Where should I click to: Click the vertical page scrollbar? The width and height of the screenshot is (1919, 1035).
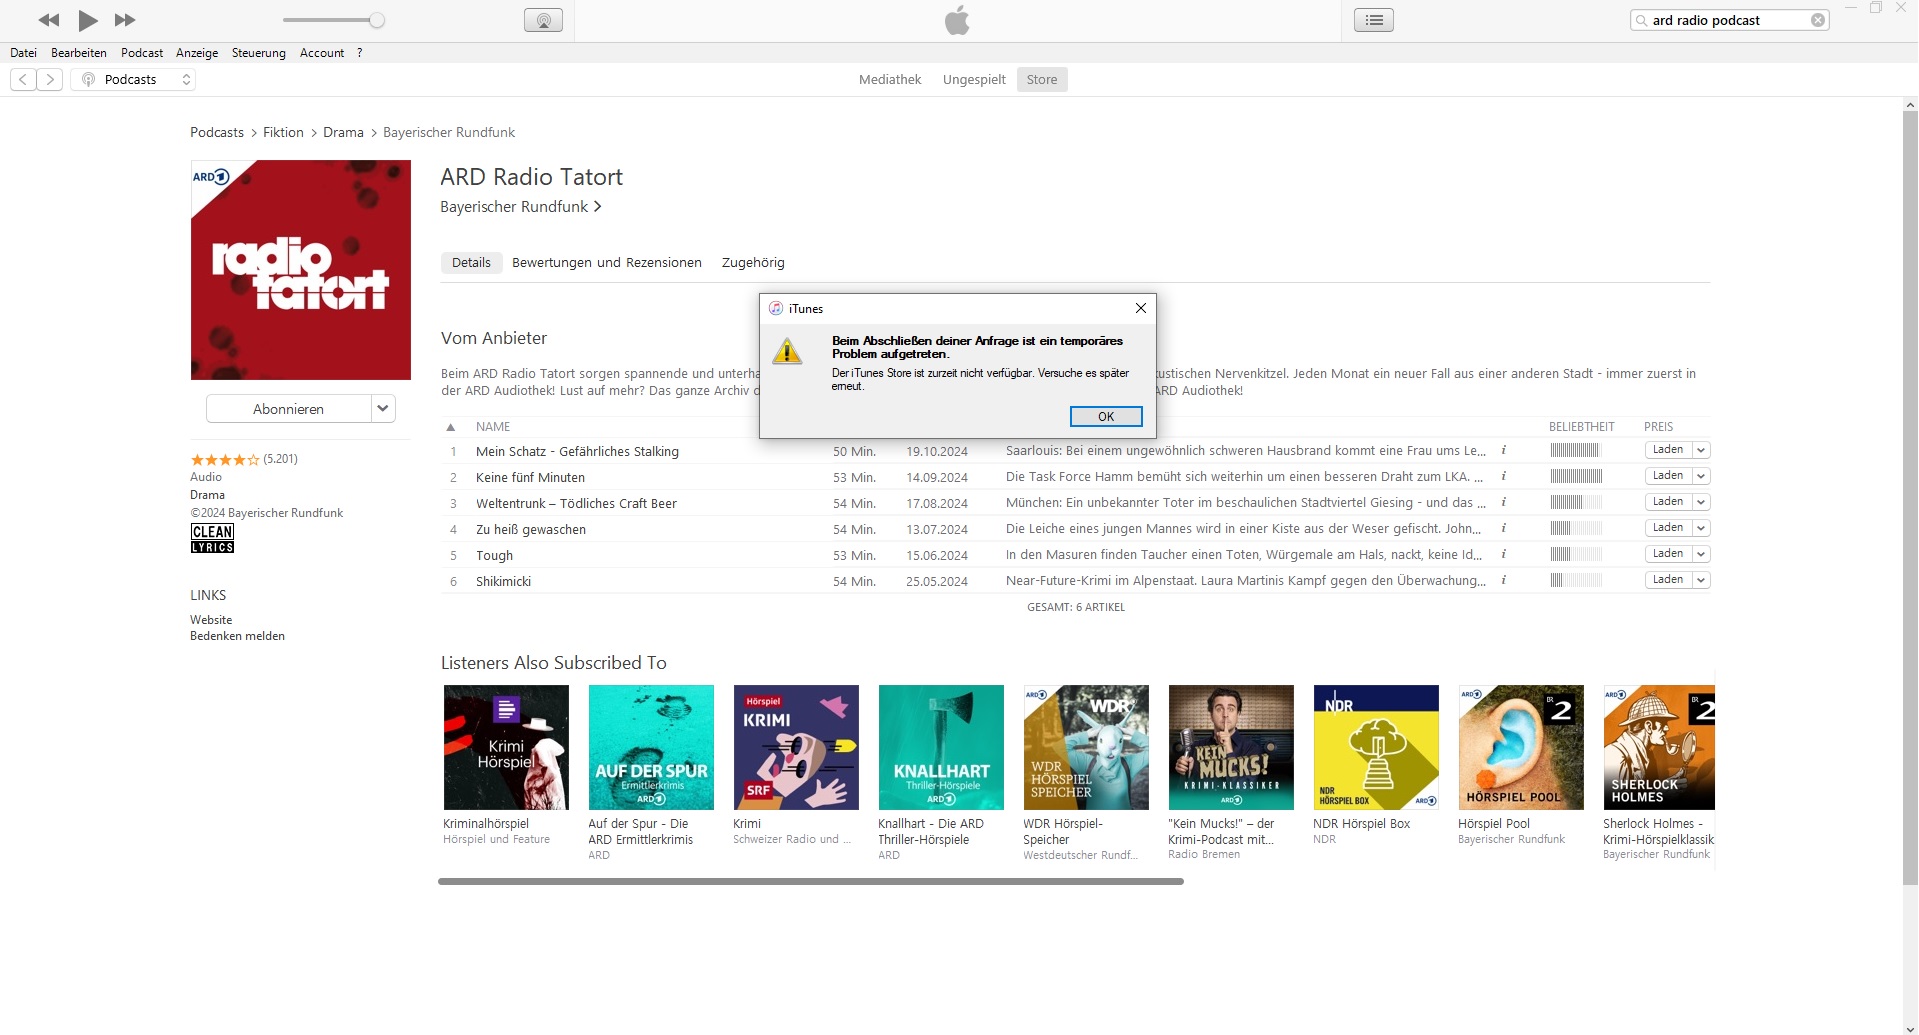point(1910,500)
